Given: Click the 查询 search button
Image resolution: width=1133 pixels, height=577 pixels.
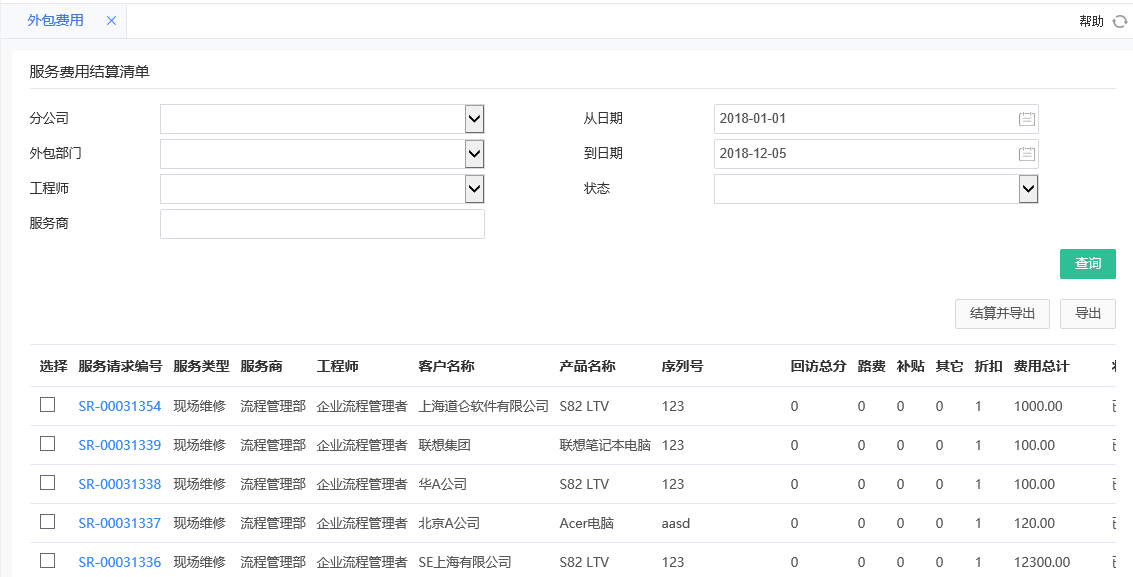Looking at the screenshot, I should click(1087, 263).
